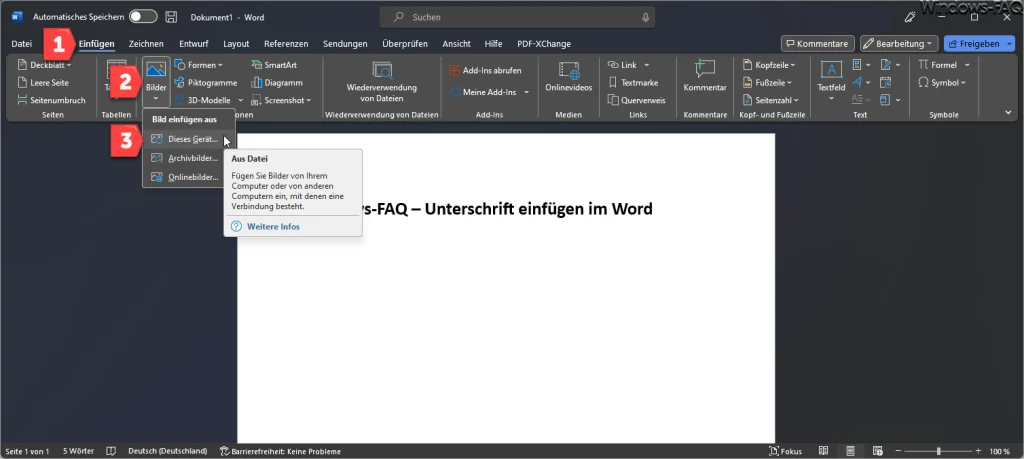Screen dimensions: 1024x459
Task: Click Deutsch (Deutschland) language in status bar
Action: coord(168,451)
